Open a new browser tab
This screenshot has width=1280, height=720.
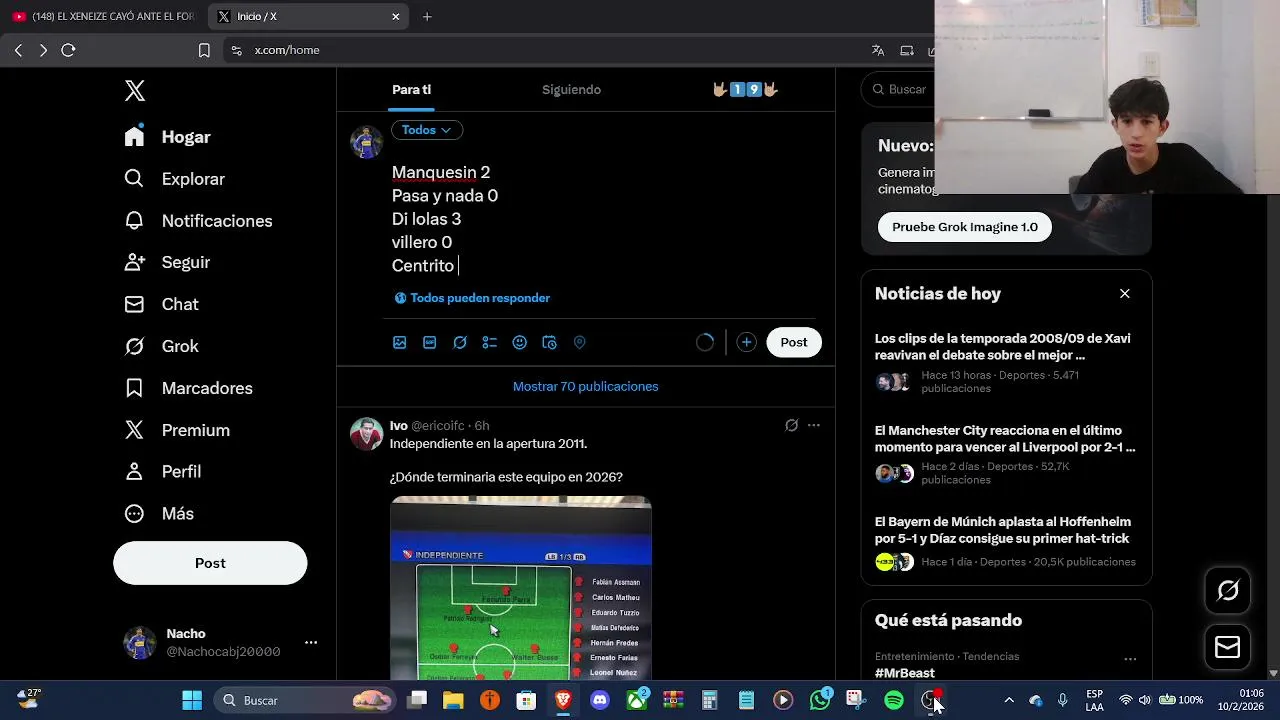pos(427,16)
